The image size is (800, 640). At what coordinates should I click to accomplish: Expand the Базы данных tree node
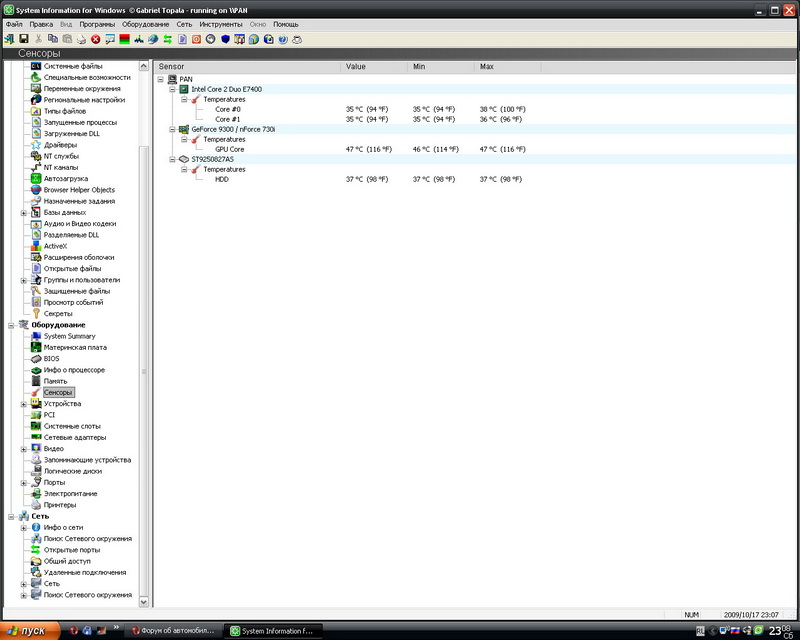24,213
